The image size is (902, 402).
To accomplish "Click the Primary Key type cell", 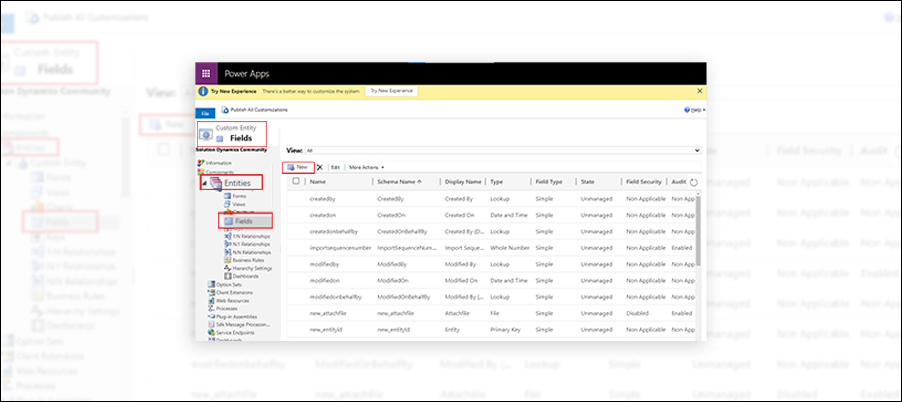I will coord(504,330).
